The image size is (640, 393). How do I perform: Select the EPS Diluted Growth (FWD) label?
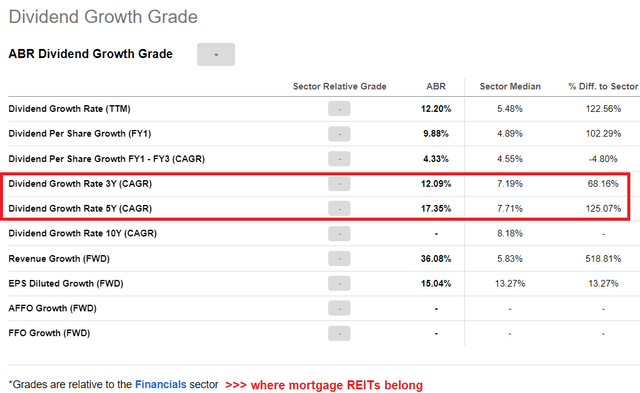66,284
